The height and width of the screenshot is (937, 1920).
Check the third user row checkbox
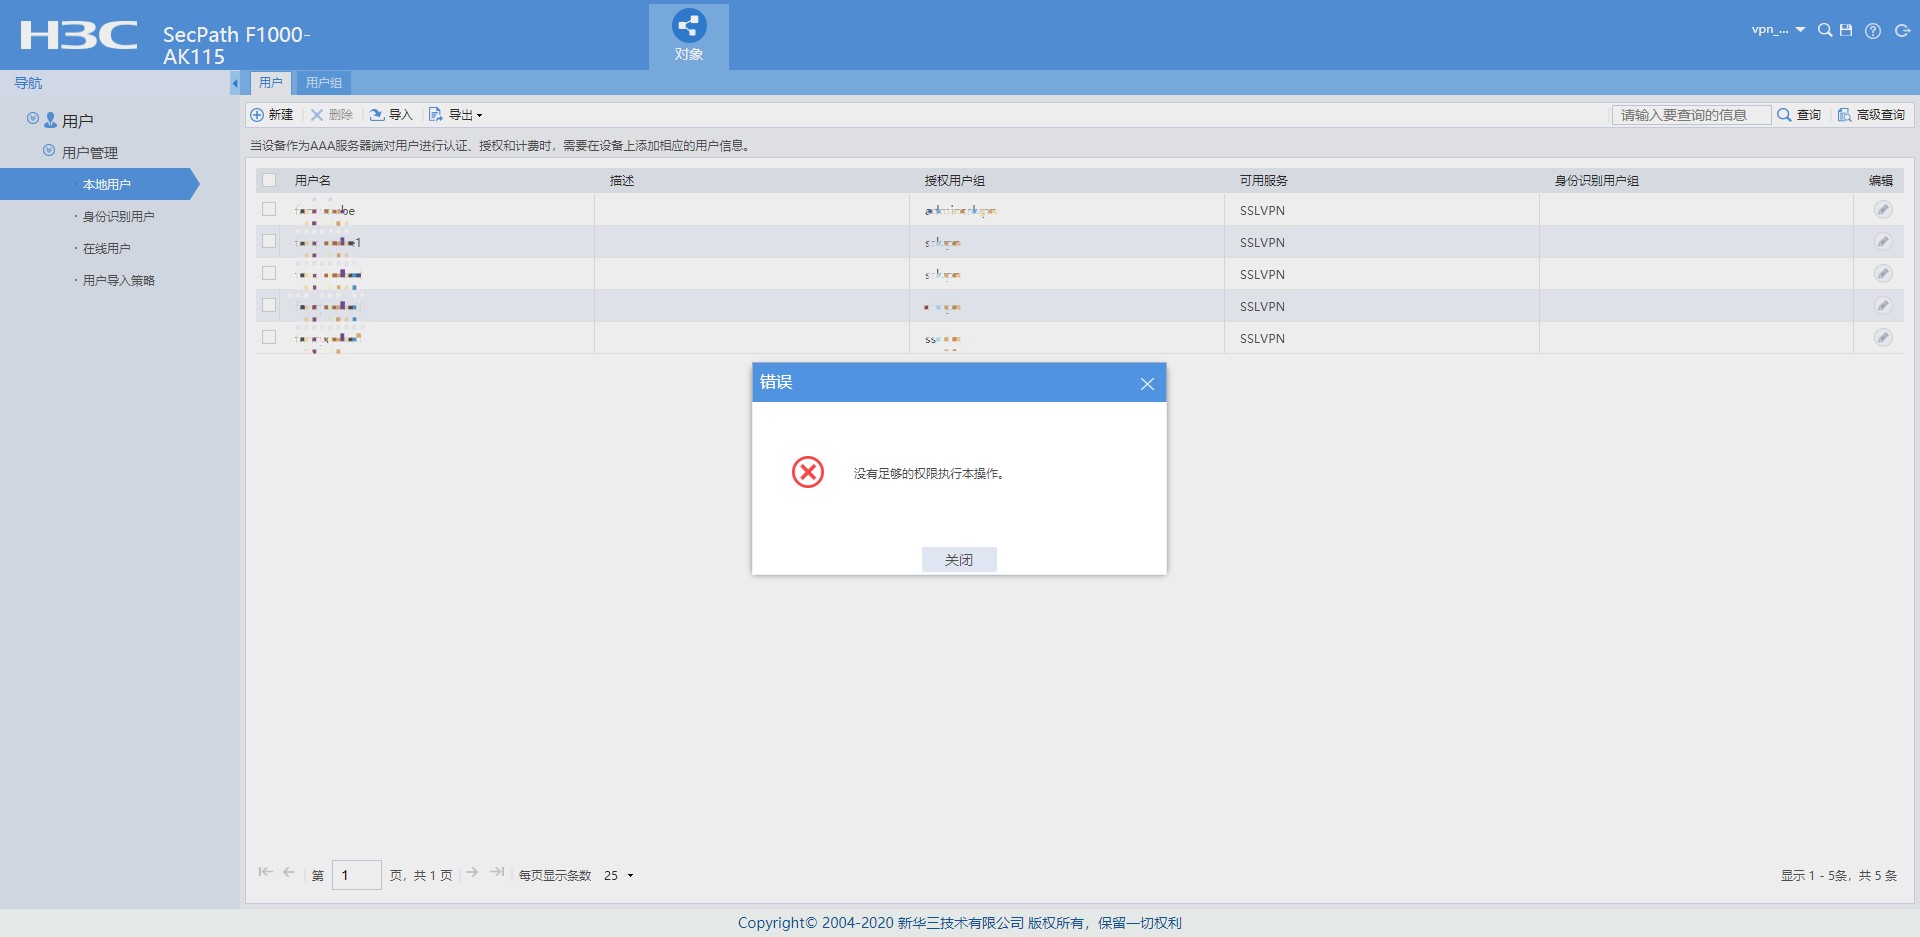point(269,273)
